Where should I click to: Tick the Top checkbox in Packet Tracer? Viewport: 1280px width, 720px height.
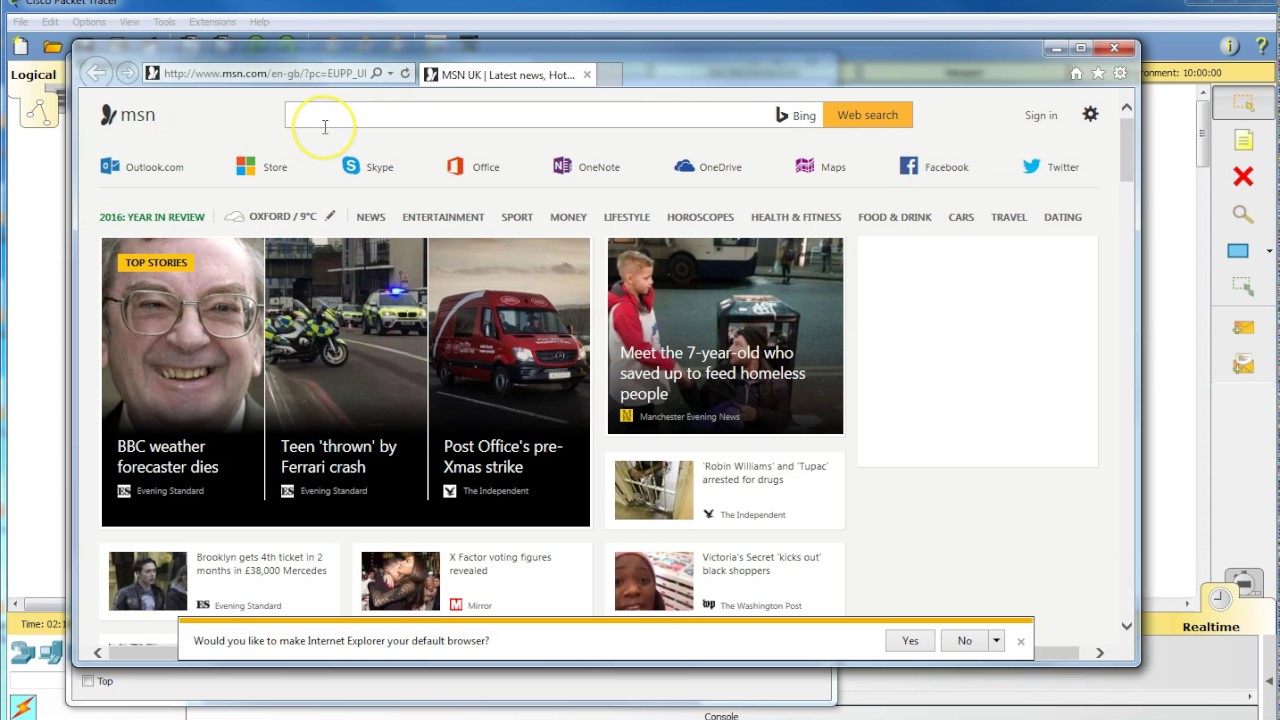(x=88, y=681)
